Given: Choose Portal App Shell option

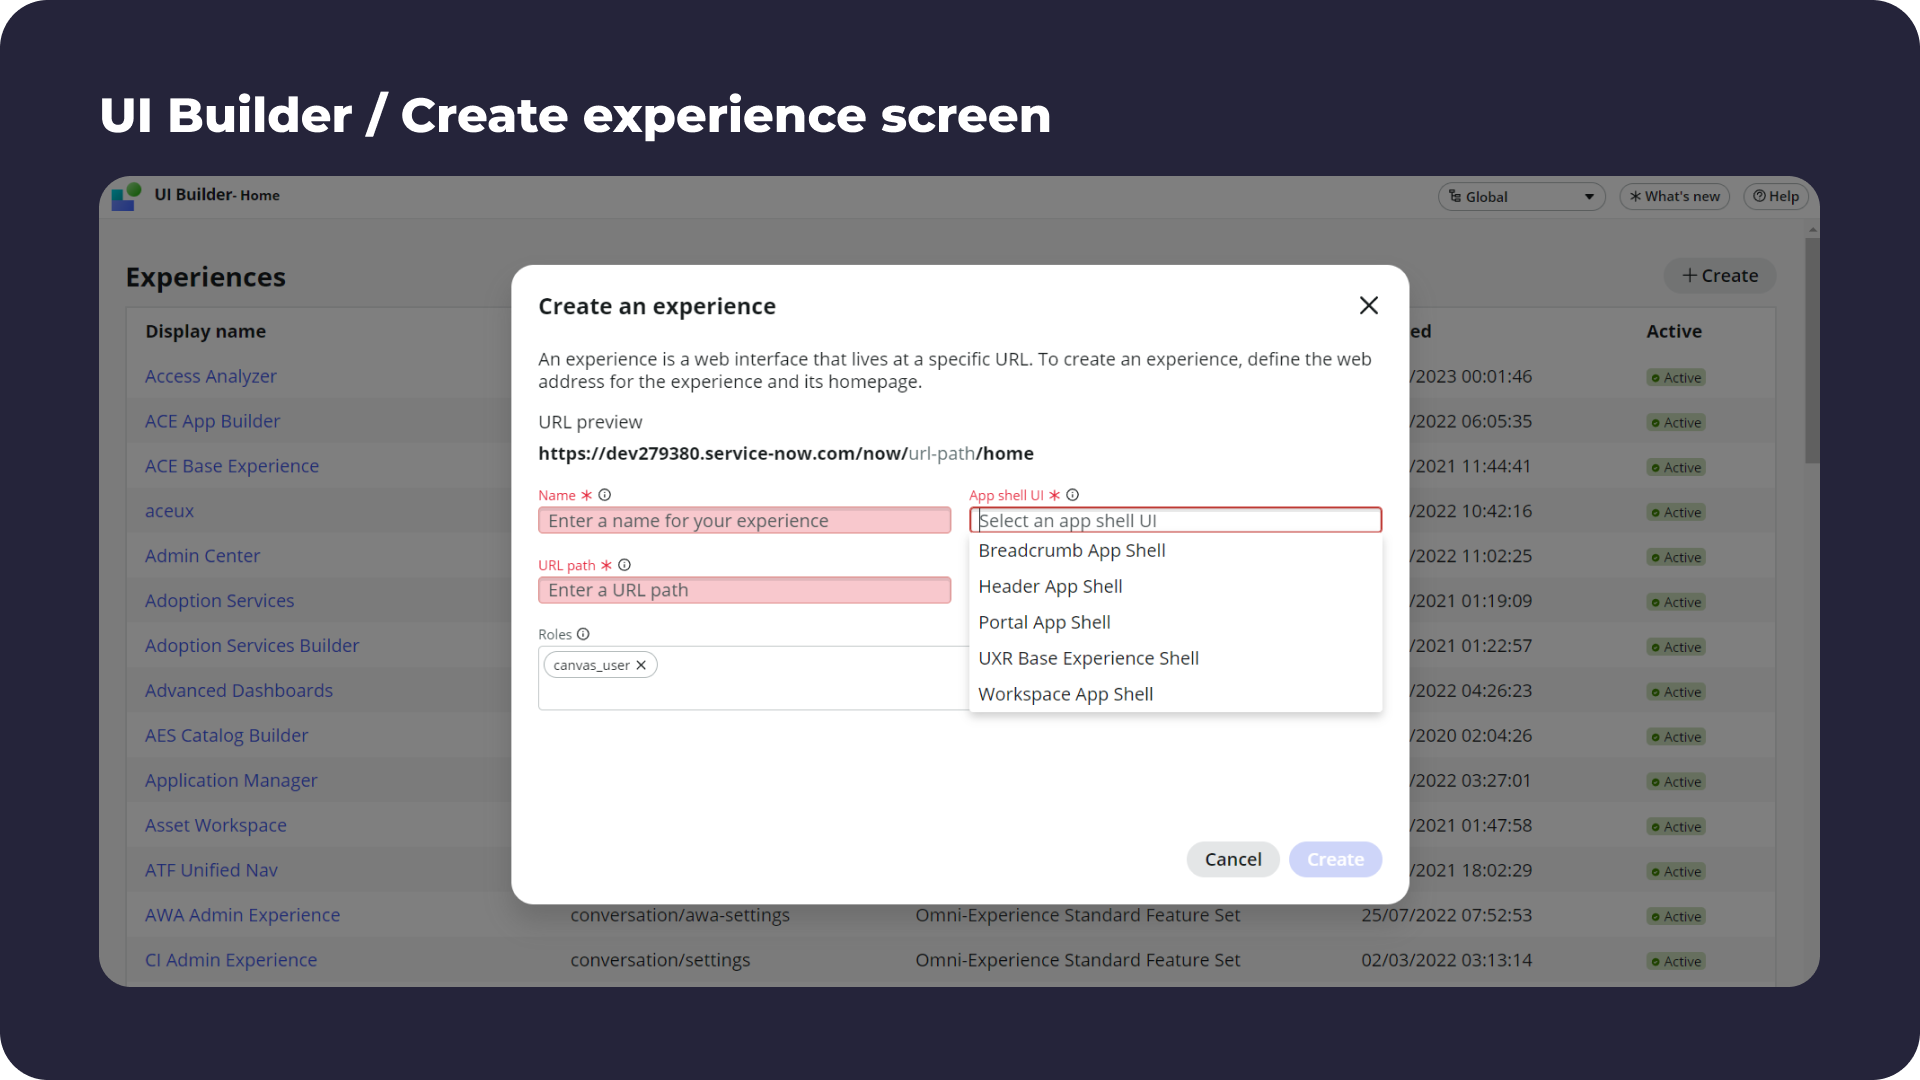Looking at the screenshot, I should coord(1175,623).
